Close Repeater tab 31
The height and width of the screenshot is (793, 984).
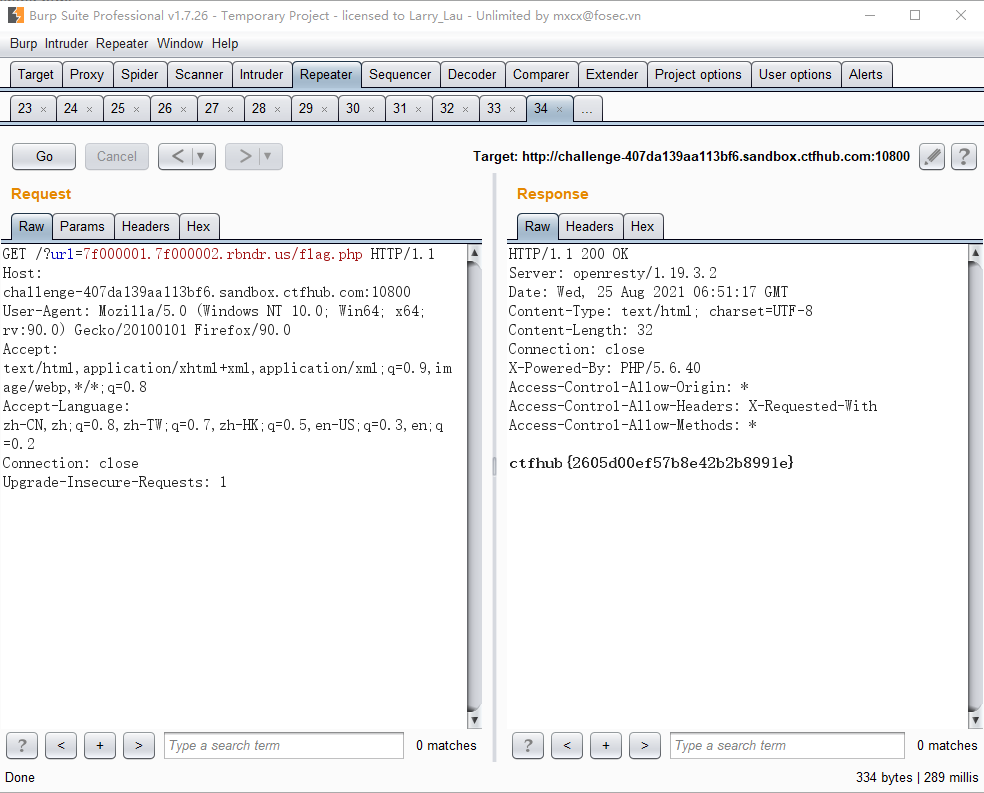(419, 109)
